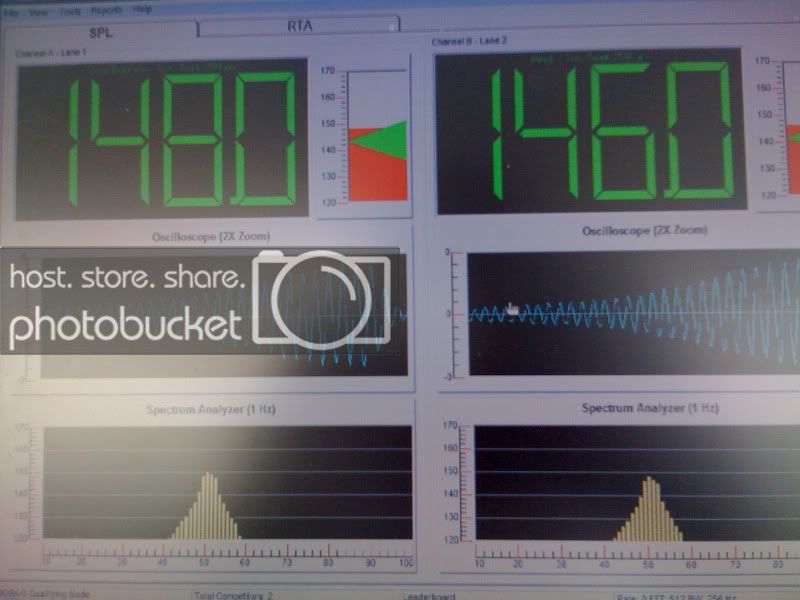Click the Qualifying Mode status bar entry
Image resolution: width=800 pixels, height=600 pixels.
46,594
